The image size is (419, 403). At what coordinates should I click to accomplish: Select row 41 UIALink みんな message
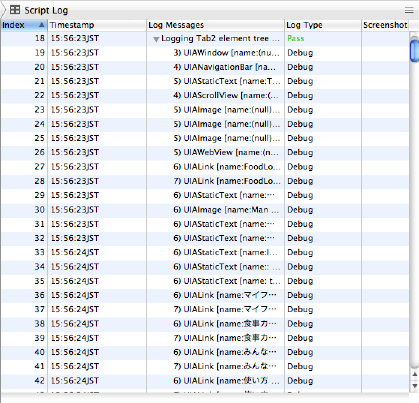tap(225, 366)
